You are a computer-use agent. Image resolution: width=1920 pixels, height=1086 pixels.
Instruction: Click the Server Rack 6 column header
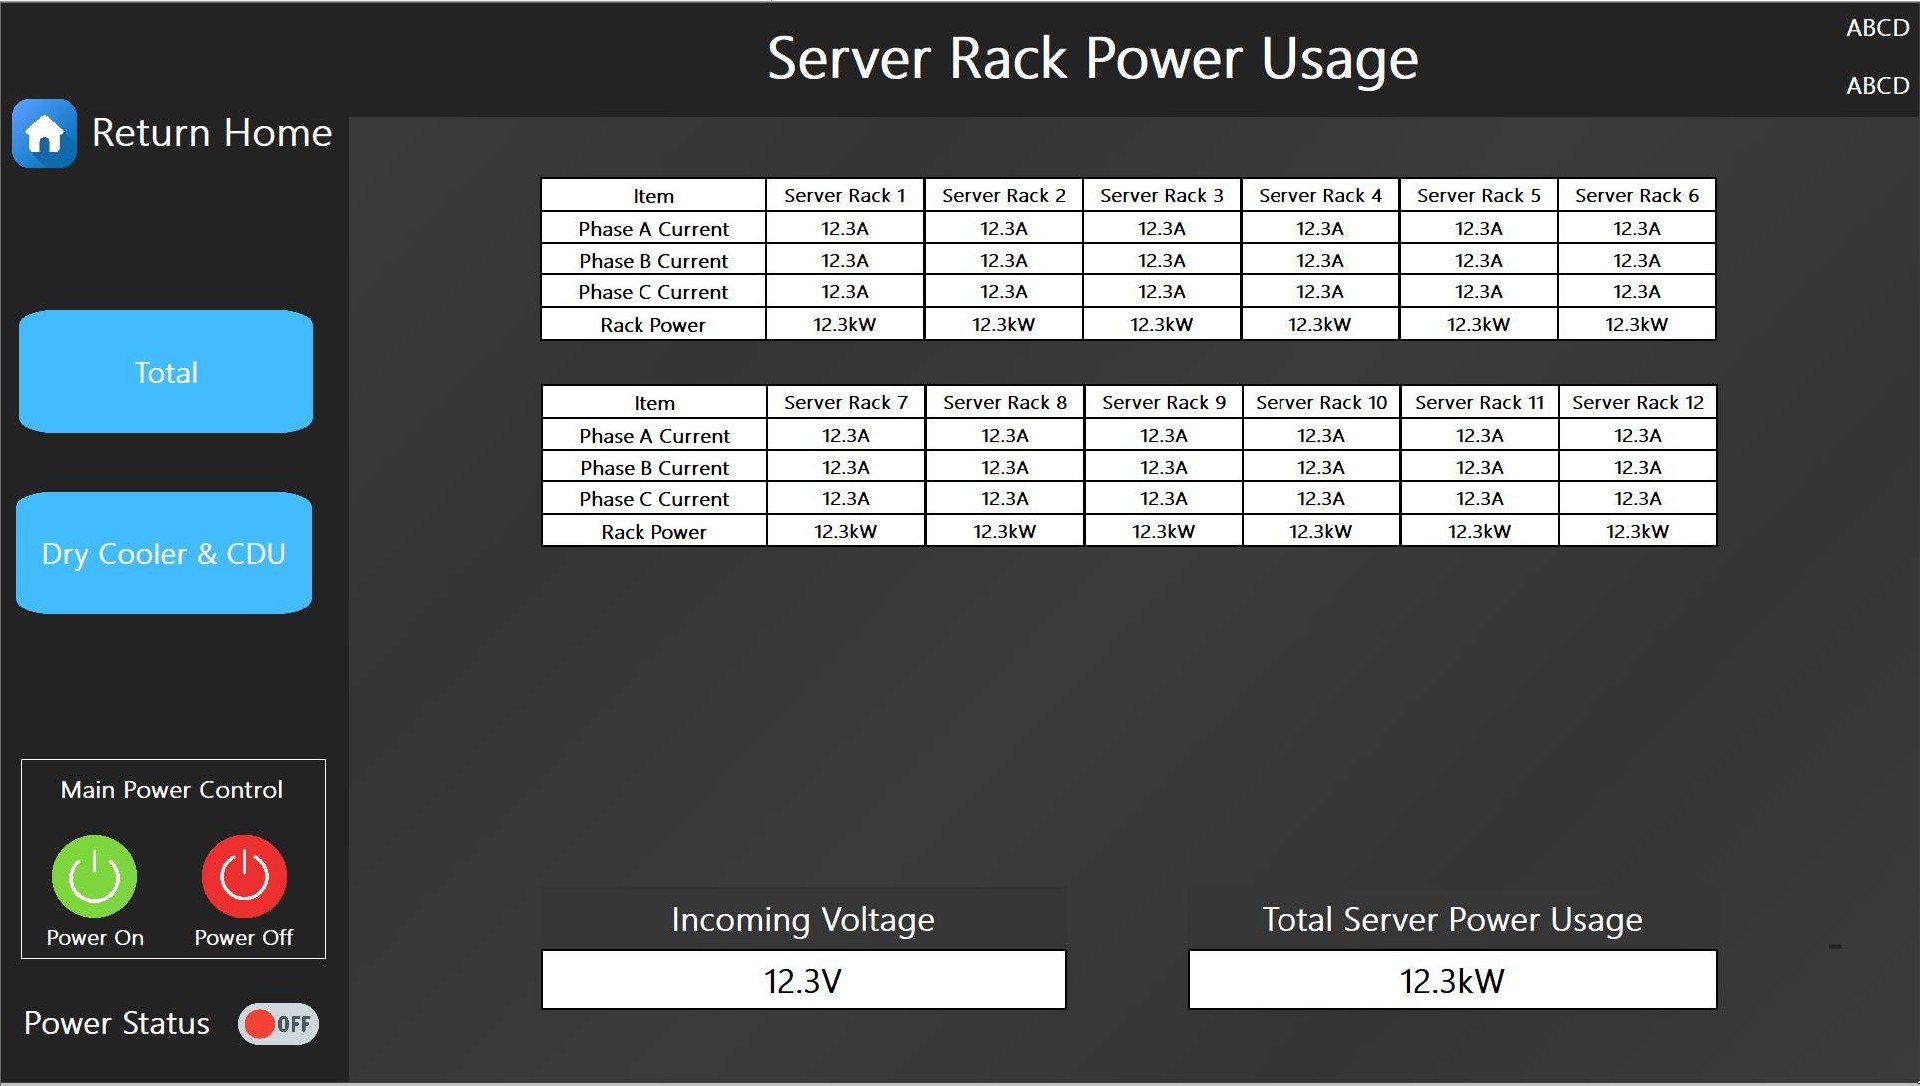click(1637, 195)
